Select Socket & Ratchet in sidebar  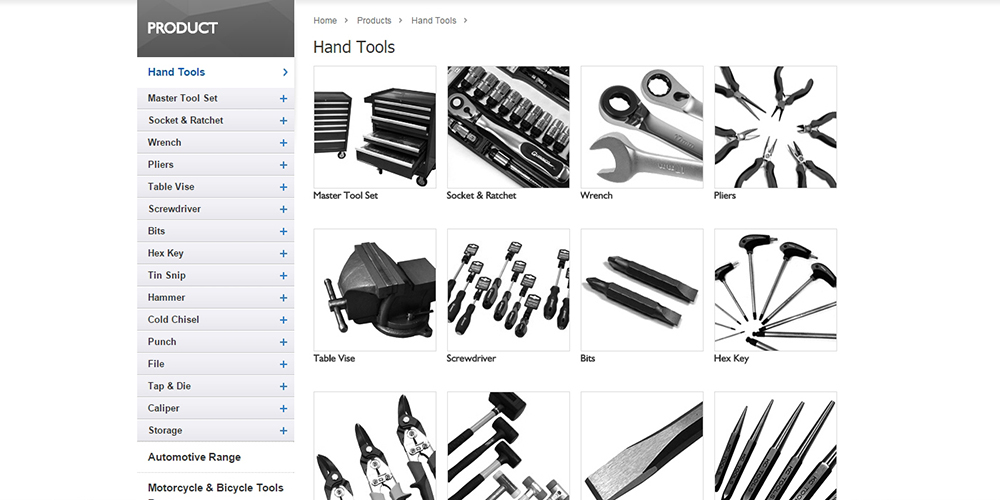(186, 121)
